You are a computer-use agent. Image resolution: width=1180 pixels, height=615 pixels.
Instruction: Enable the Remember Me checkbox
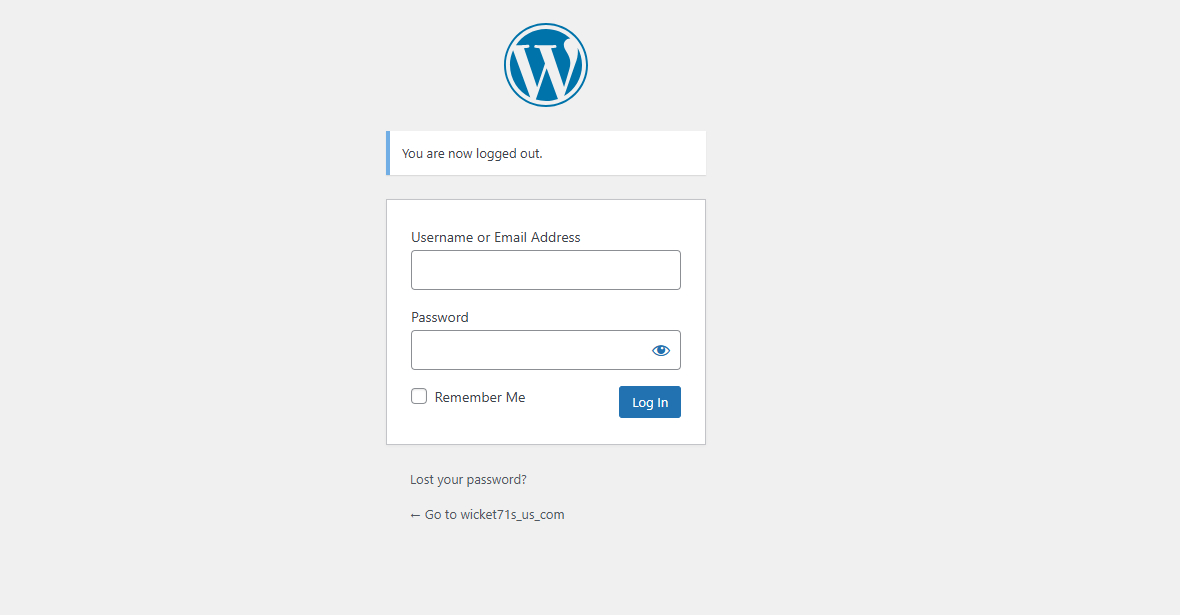[x=419, y=396]
